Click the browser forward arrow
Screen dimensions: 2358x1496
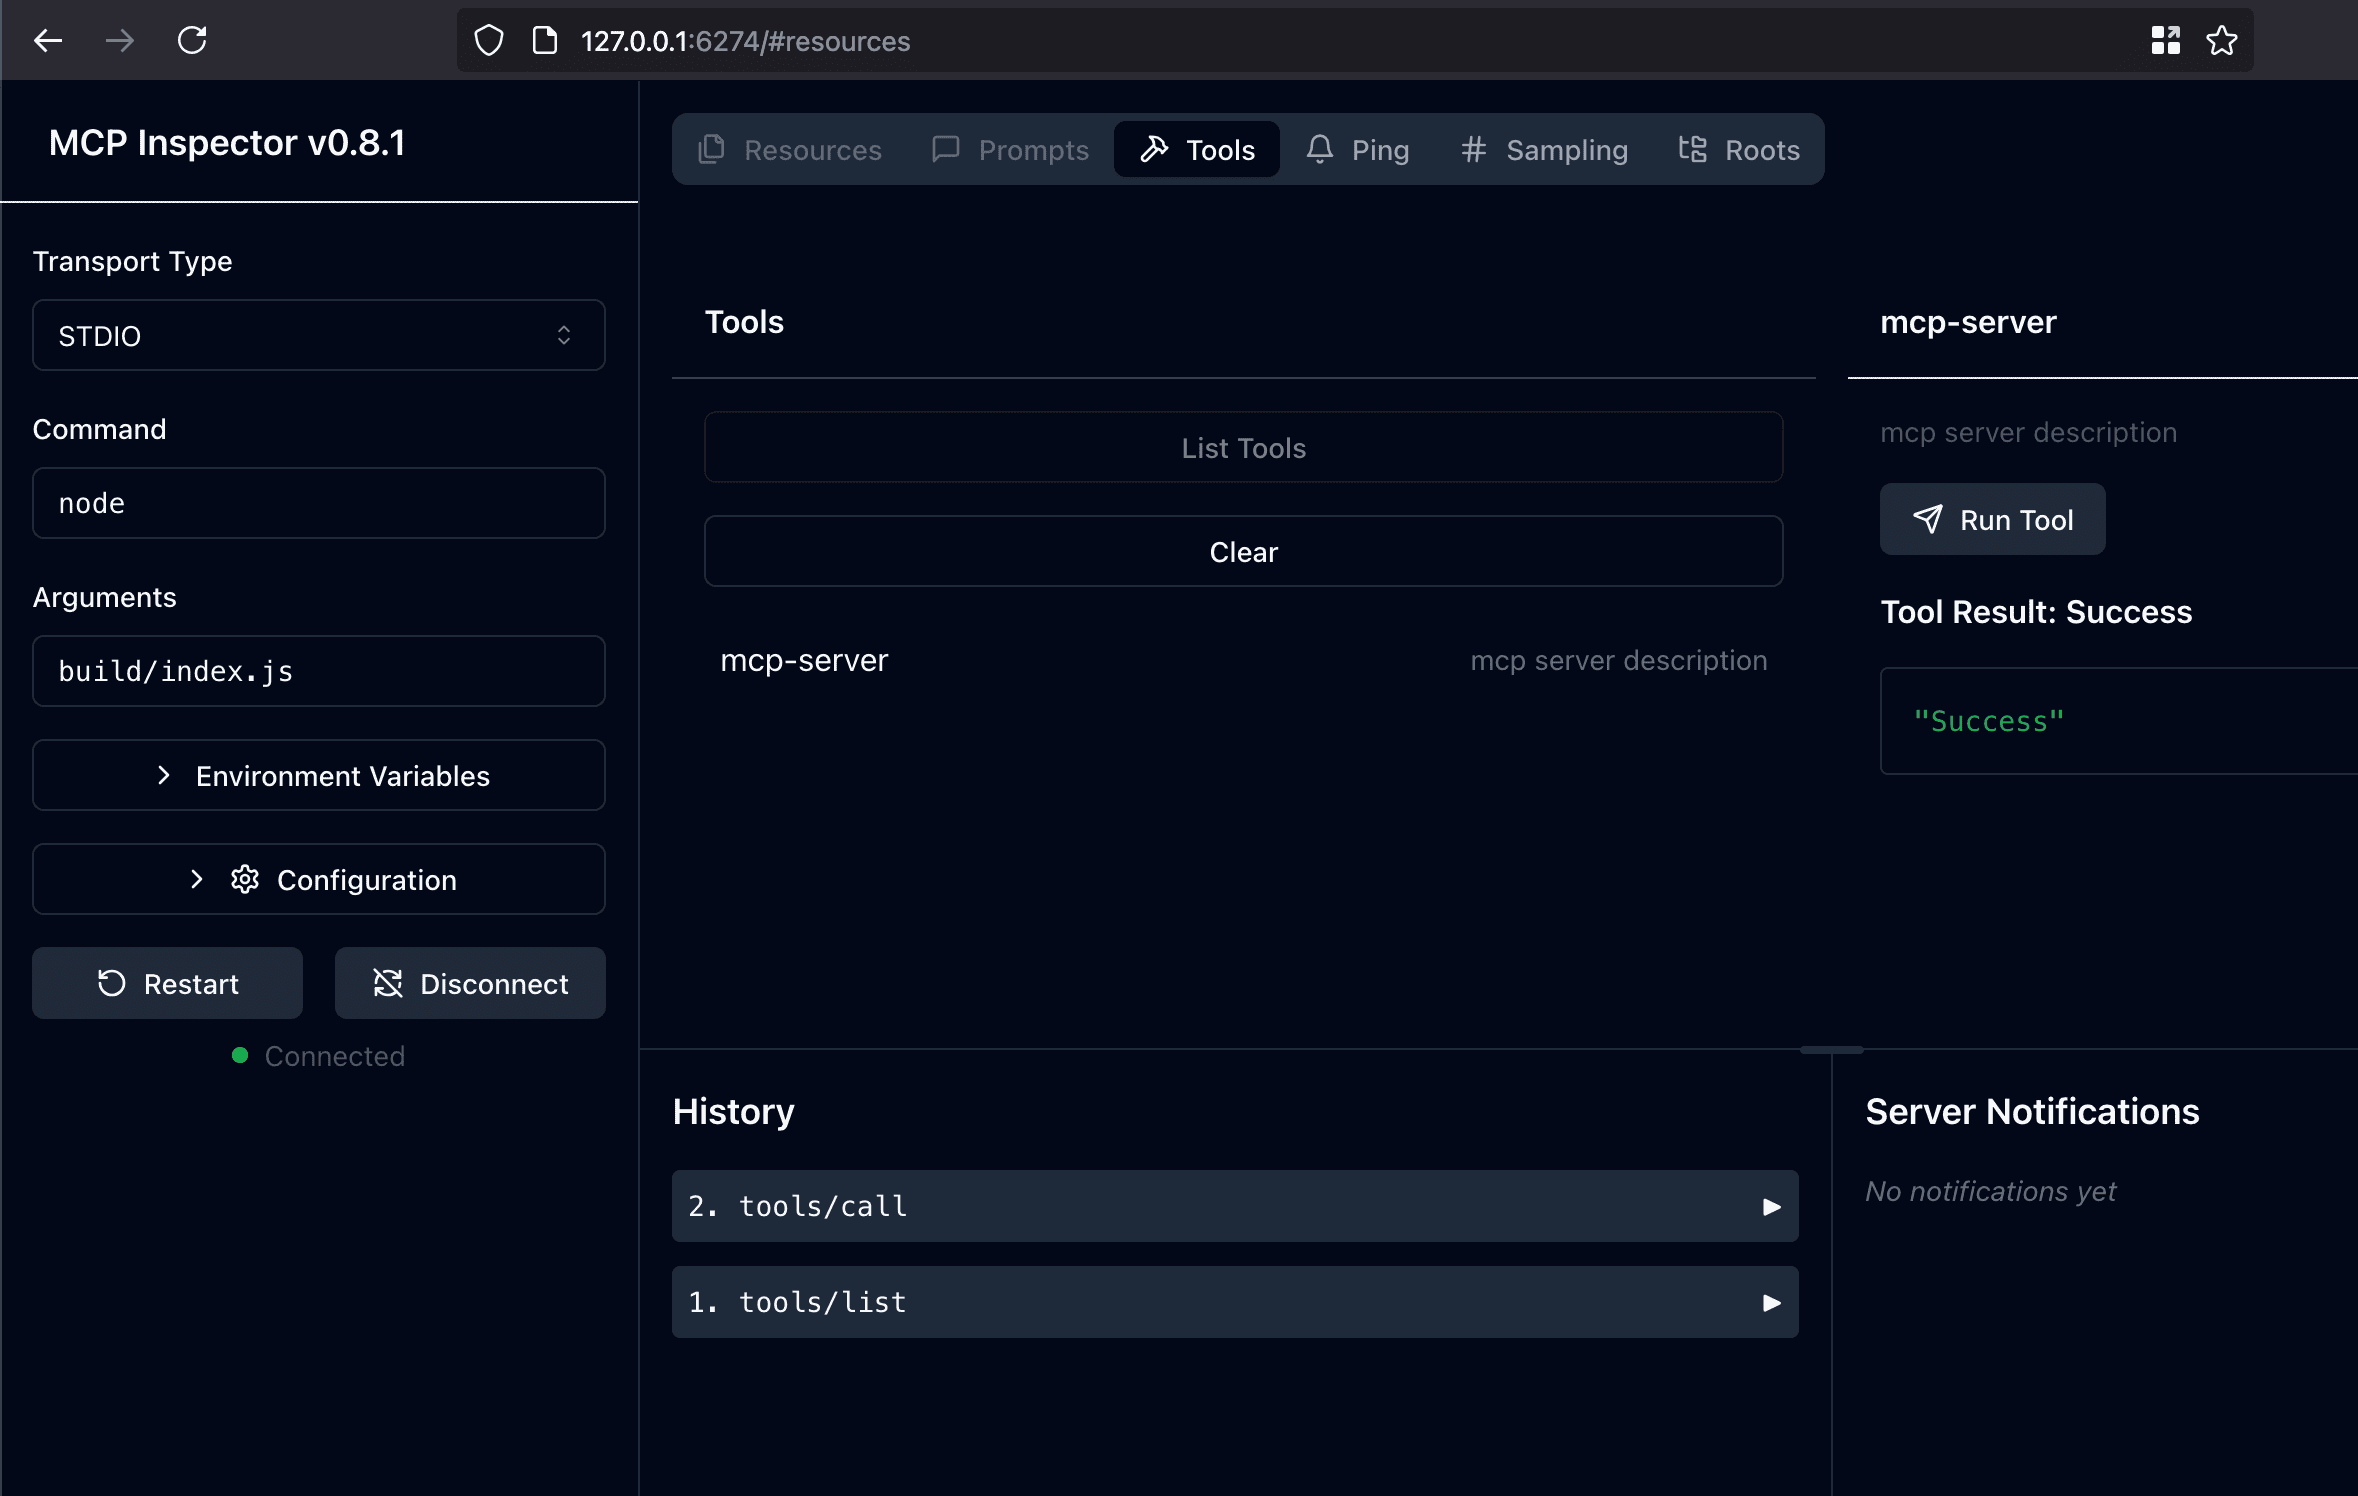coord(120,41)
